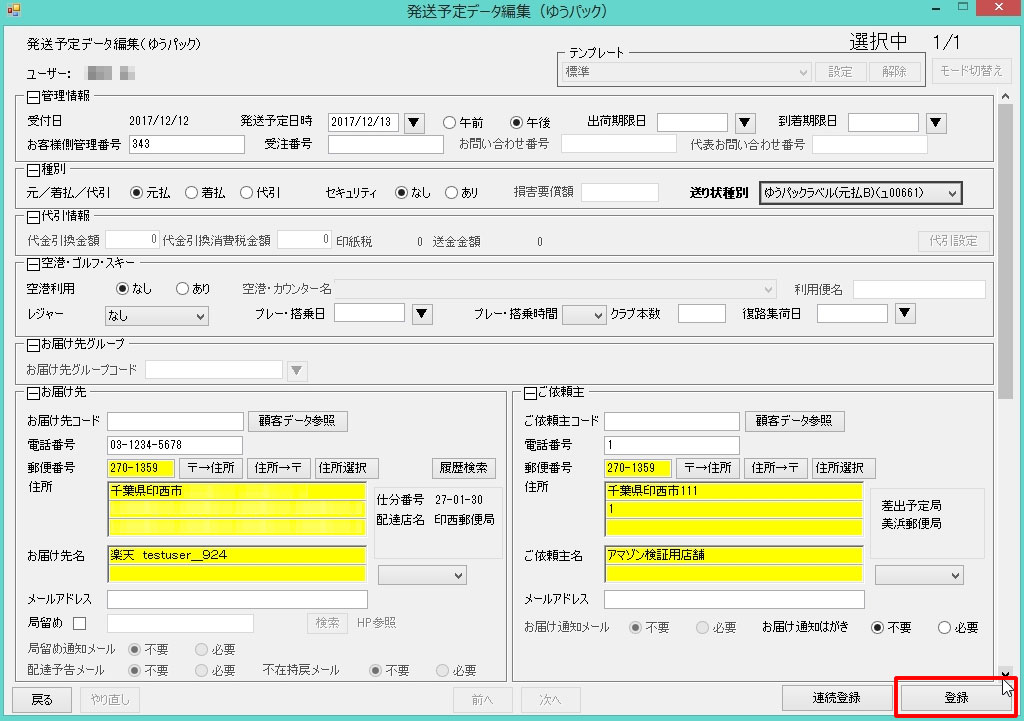1024x721 pixels.
Task: Click 顧客データ参照 for お届け先
Action: [297, 421]
